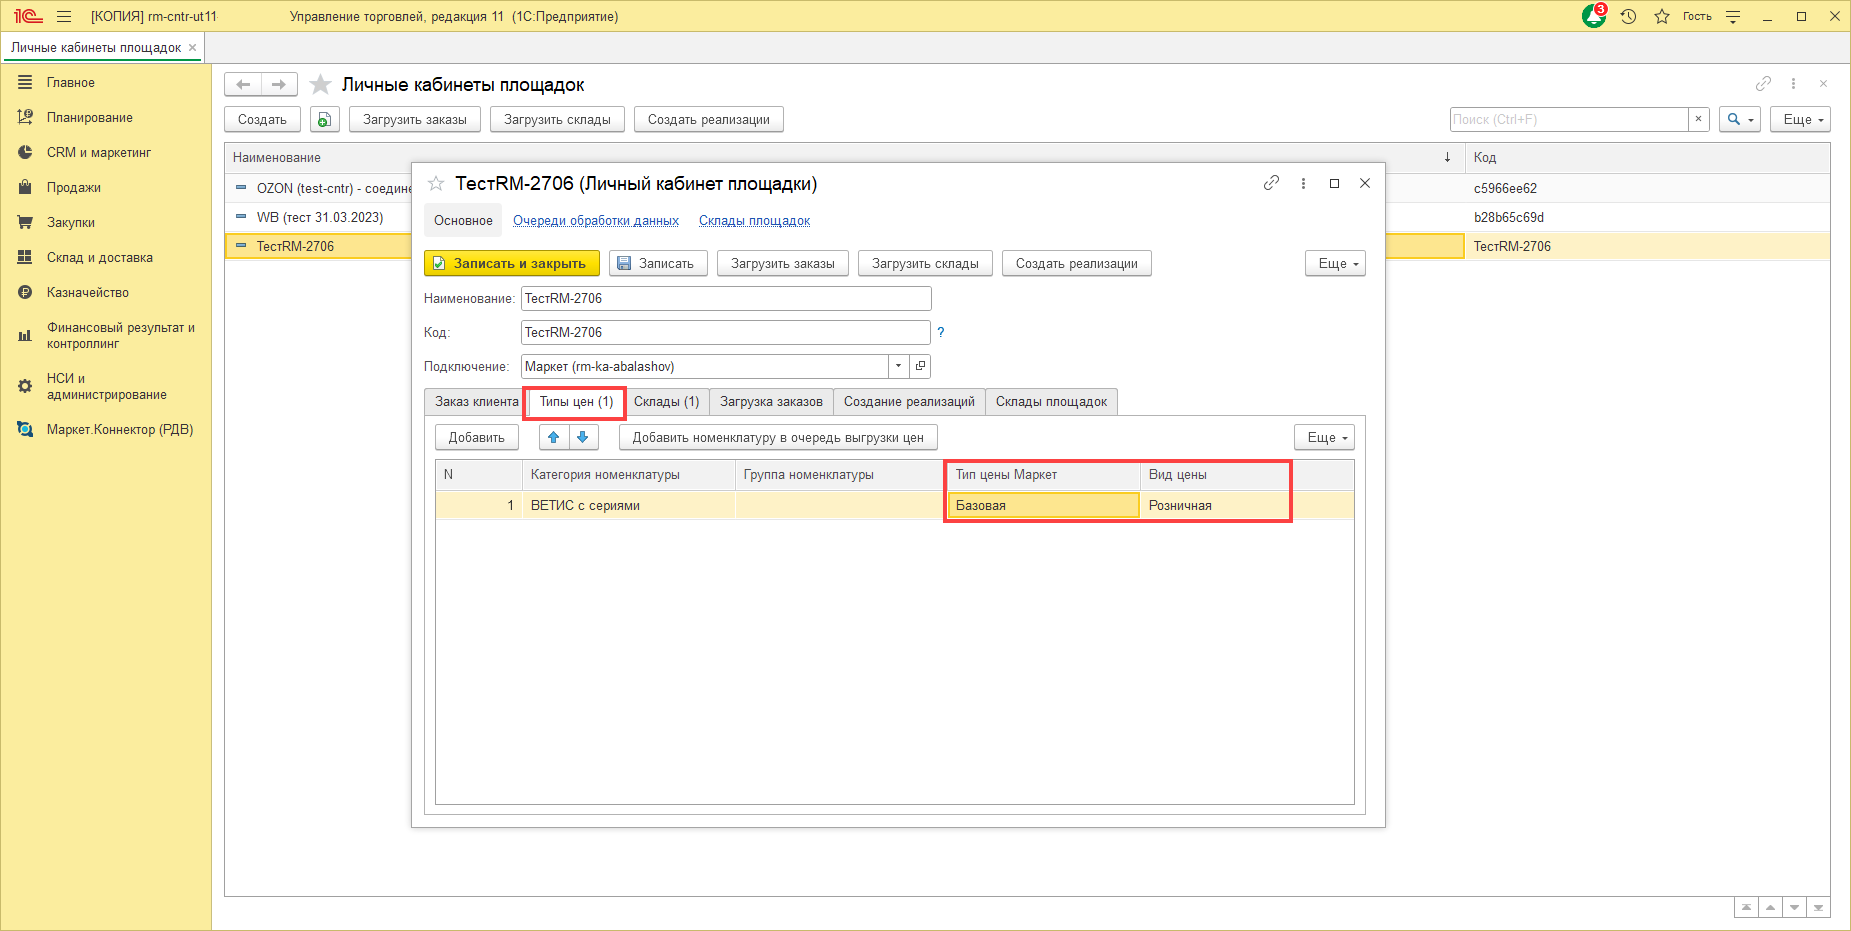Open the Еще menu in dialog toolbar

[x=1334, y=264]
